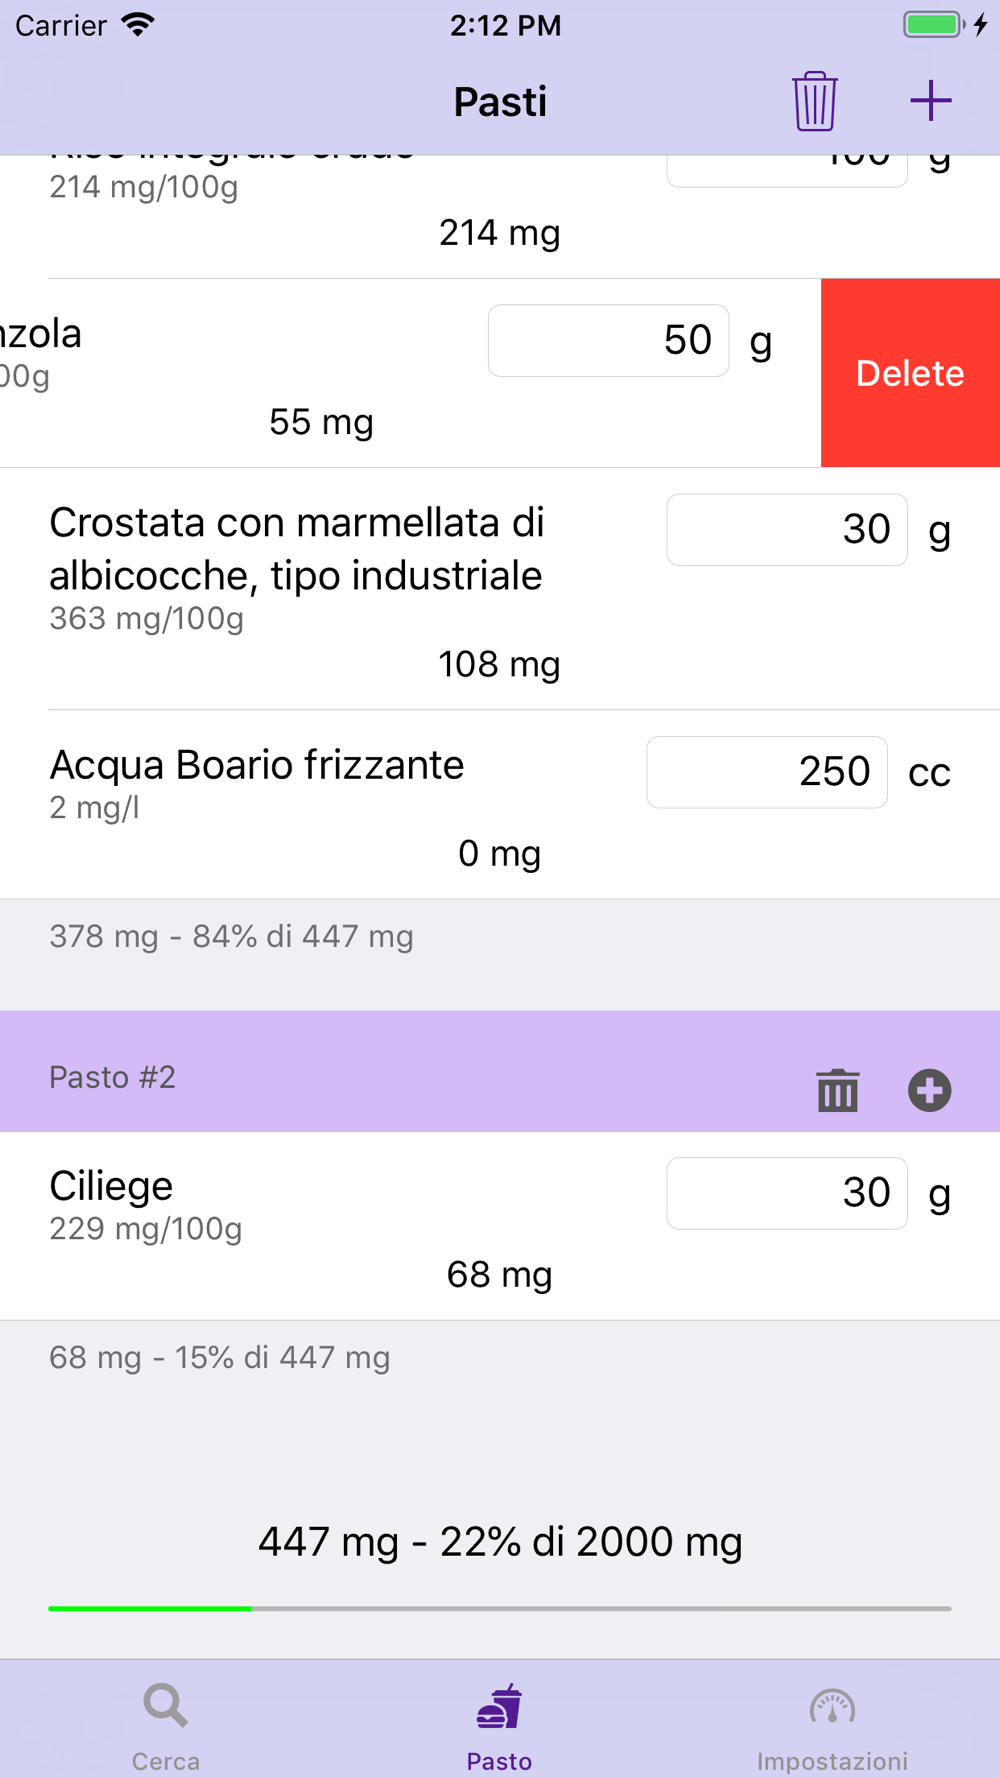Tap the 250 cc quantity field
This screenshot has height=1778, width=1000.
(x=767, y=772)
